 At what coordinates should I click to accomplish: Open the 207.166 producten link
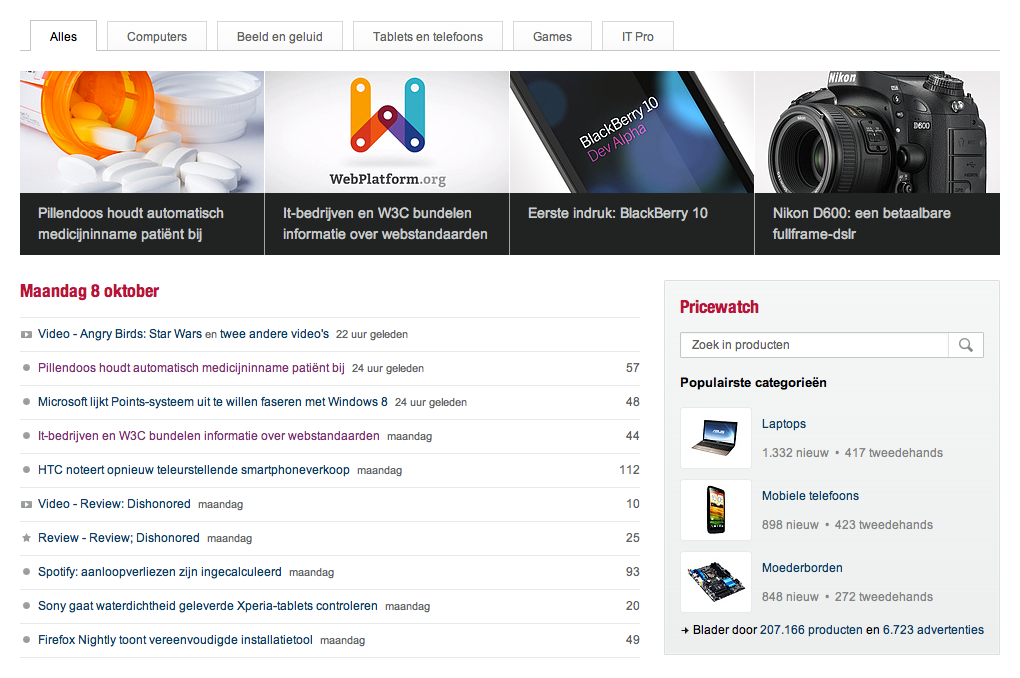[811, 630]
